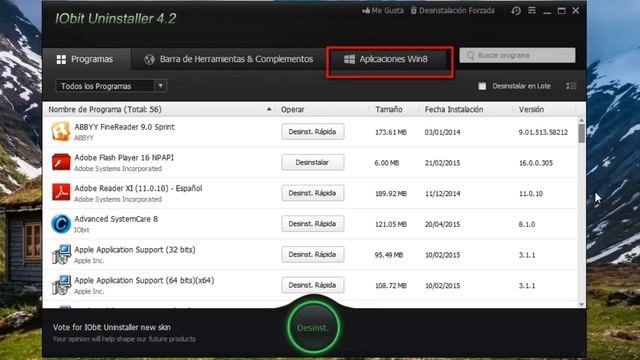Image resolution: width=640 pixels, height=360 pixels.
Task: Select Apple Application Support (32 bits) name
Action: (135, 249)
